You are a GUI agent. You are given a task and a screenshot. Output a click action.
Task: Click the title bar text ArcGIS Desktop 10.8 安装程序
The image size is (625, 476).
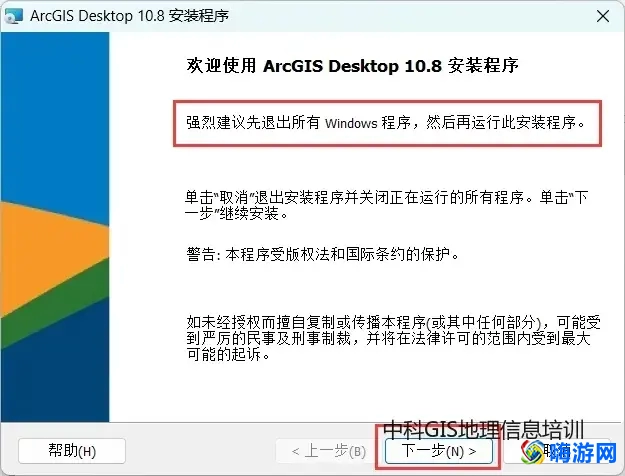tap(130, 16)
